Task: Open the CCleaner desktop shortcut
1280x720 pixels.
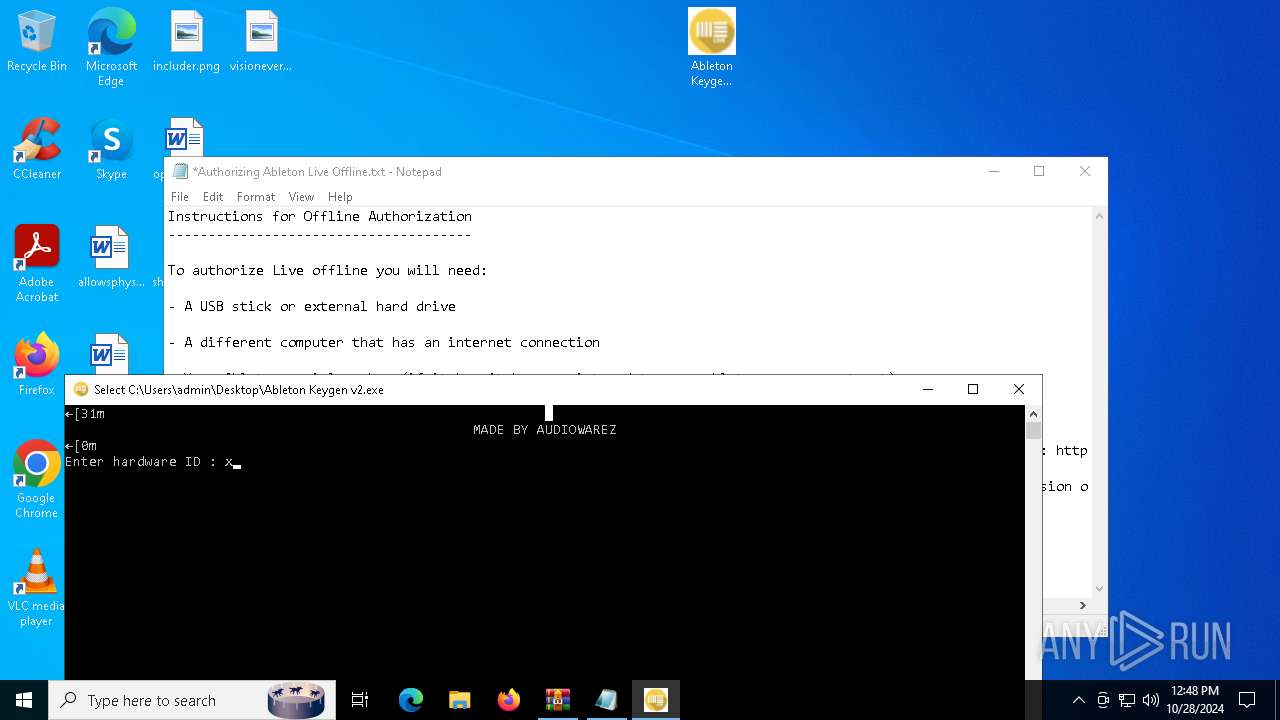Action: click(37, 150)
